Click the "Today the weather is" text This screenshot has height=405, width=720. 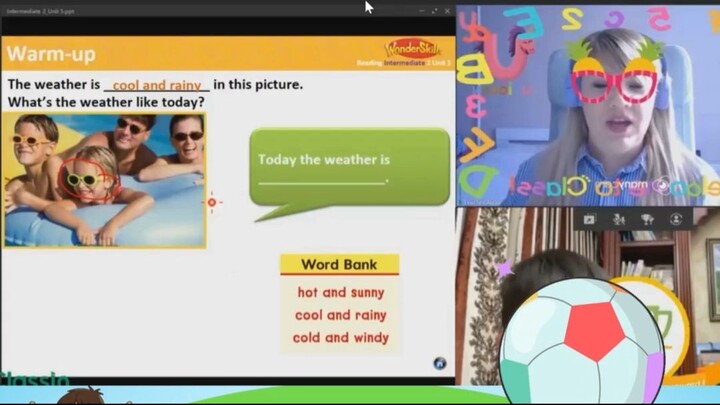[324, 159]
